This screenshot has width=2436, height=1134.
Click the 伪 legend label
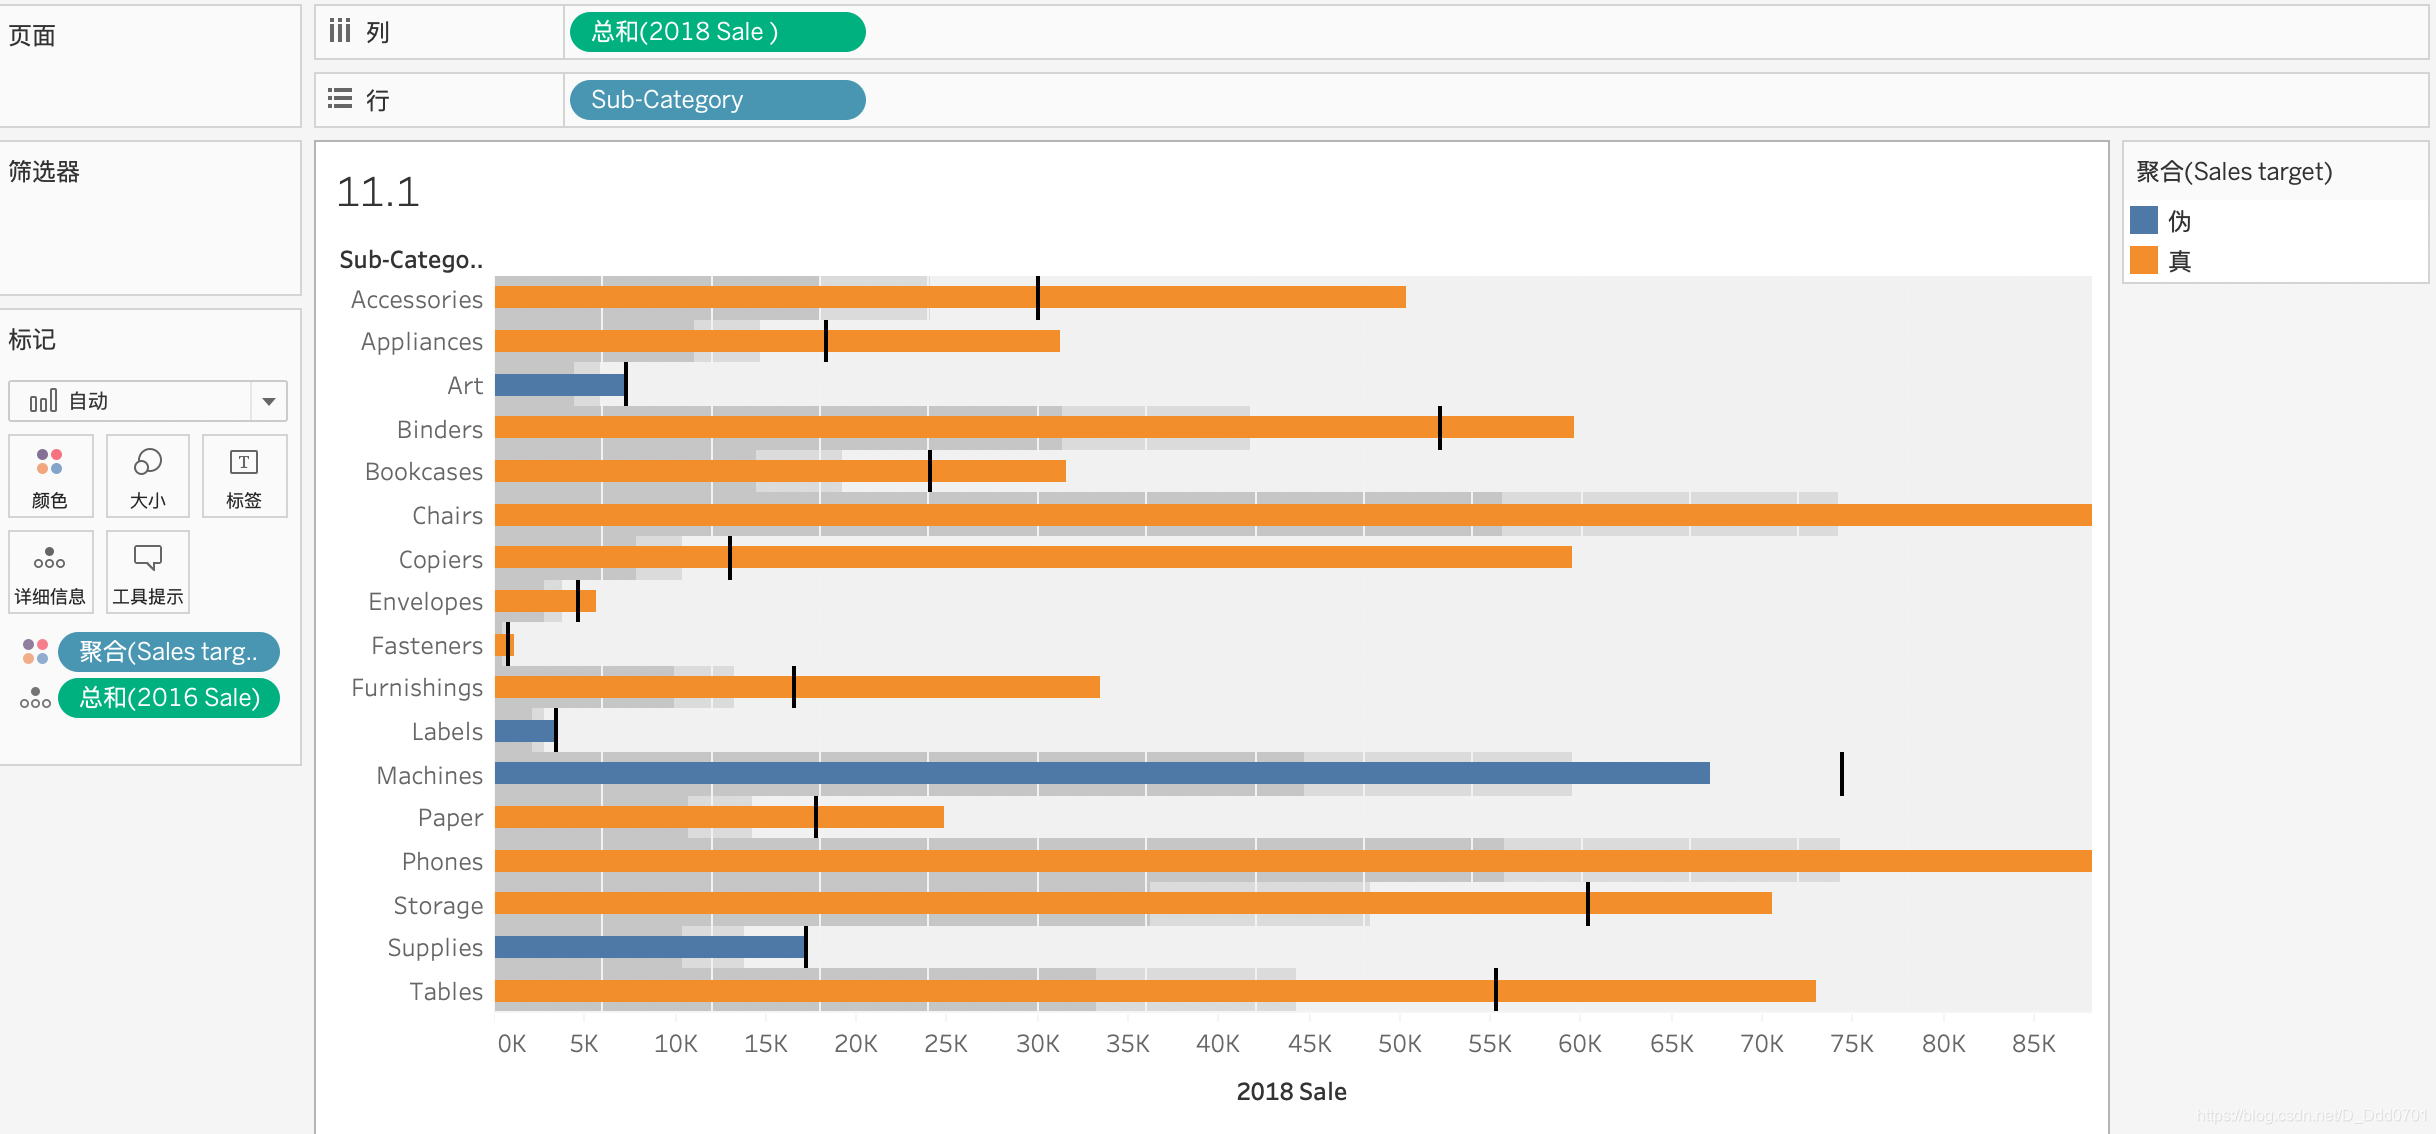tap(2180, 220)
